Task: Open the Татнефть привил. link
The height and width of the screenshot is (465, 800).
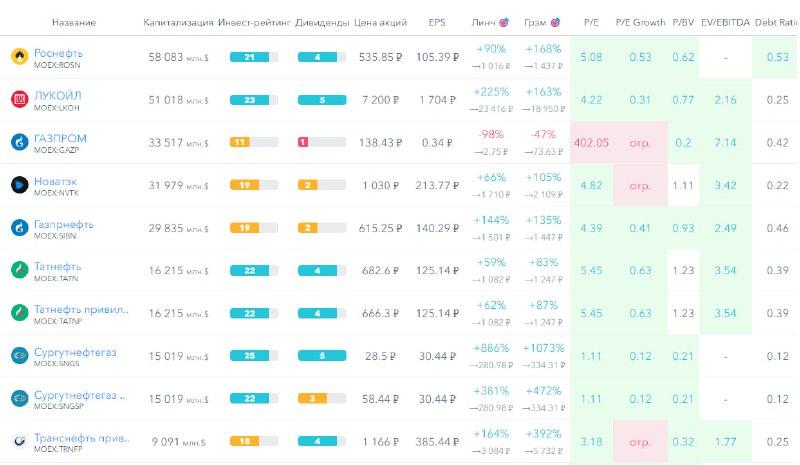Action: [81, 309]
